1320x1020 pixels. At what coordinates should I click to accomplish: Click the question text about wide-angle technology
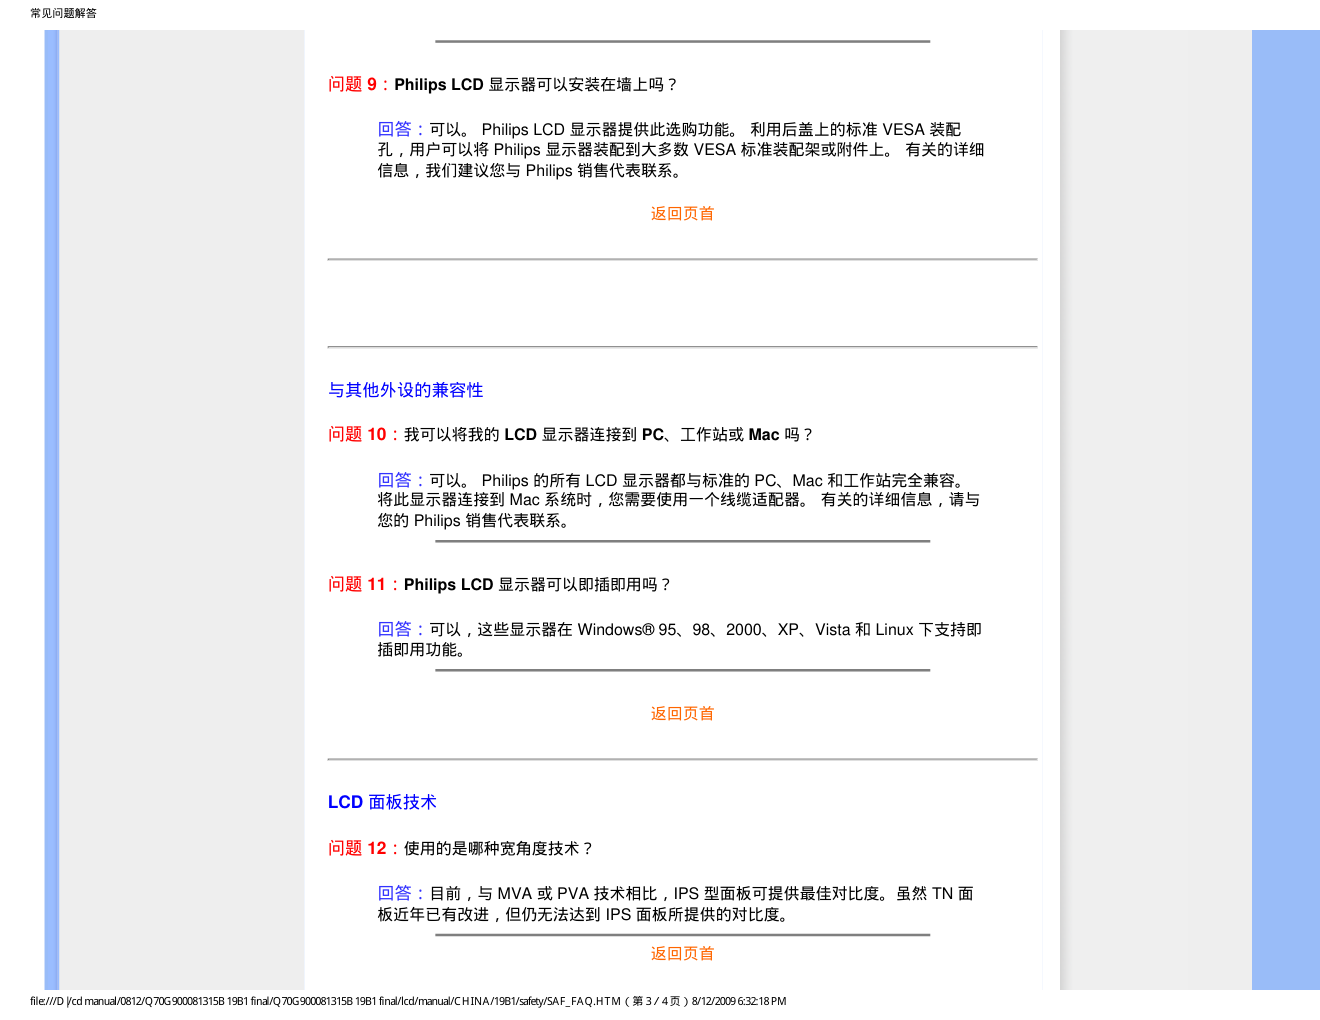[x=498, y=849]
